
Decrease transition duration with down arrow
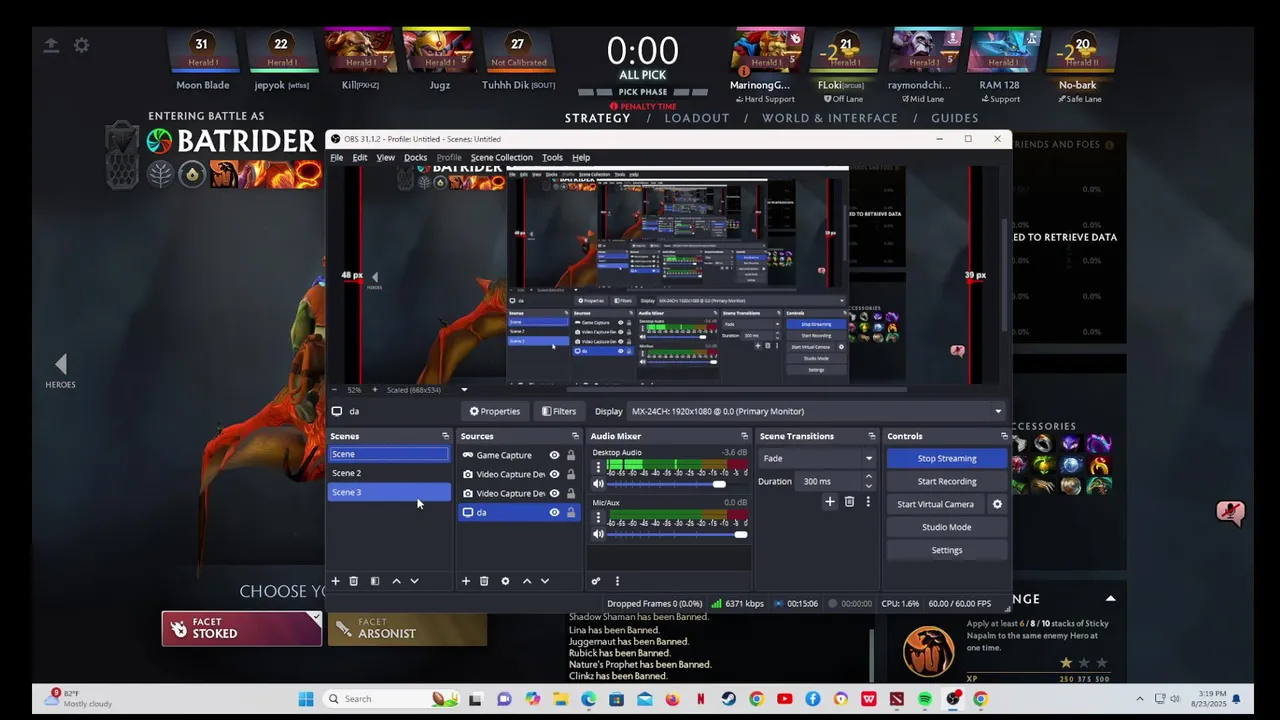(868, 485)
